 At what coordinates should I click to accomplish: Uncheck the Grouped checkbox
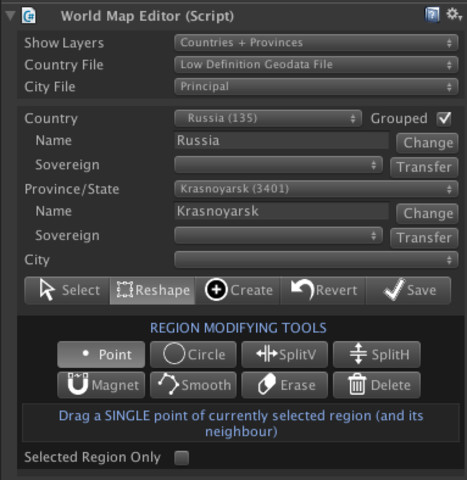click(444, 118)
